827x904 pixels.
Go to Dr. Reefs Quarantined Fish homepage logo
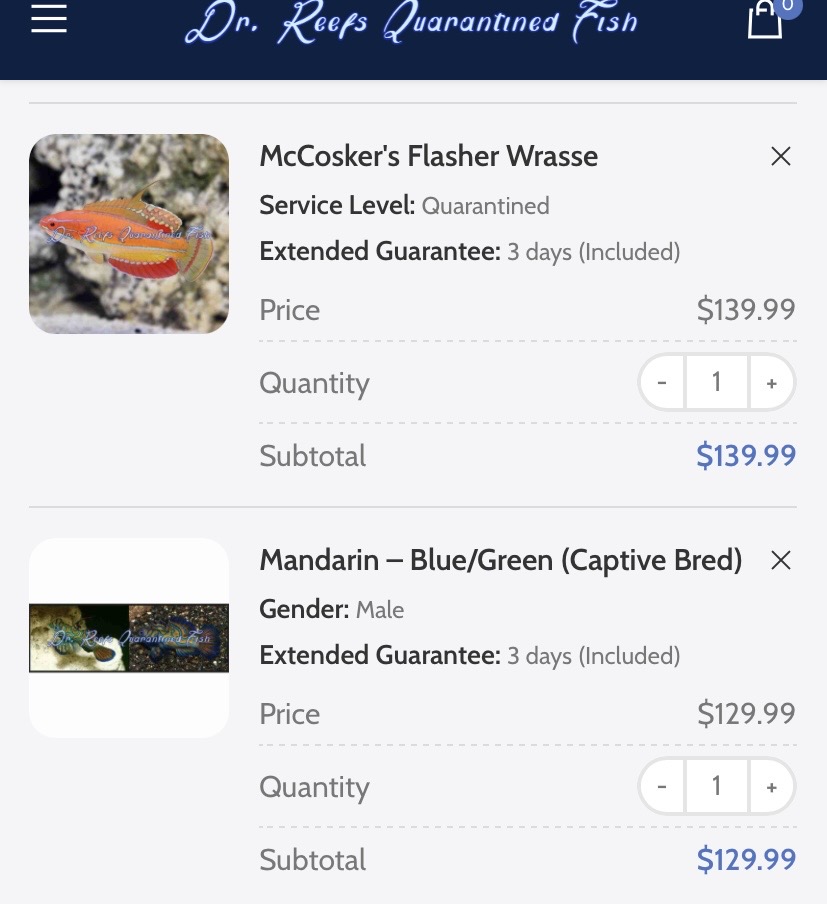411,22
